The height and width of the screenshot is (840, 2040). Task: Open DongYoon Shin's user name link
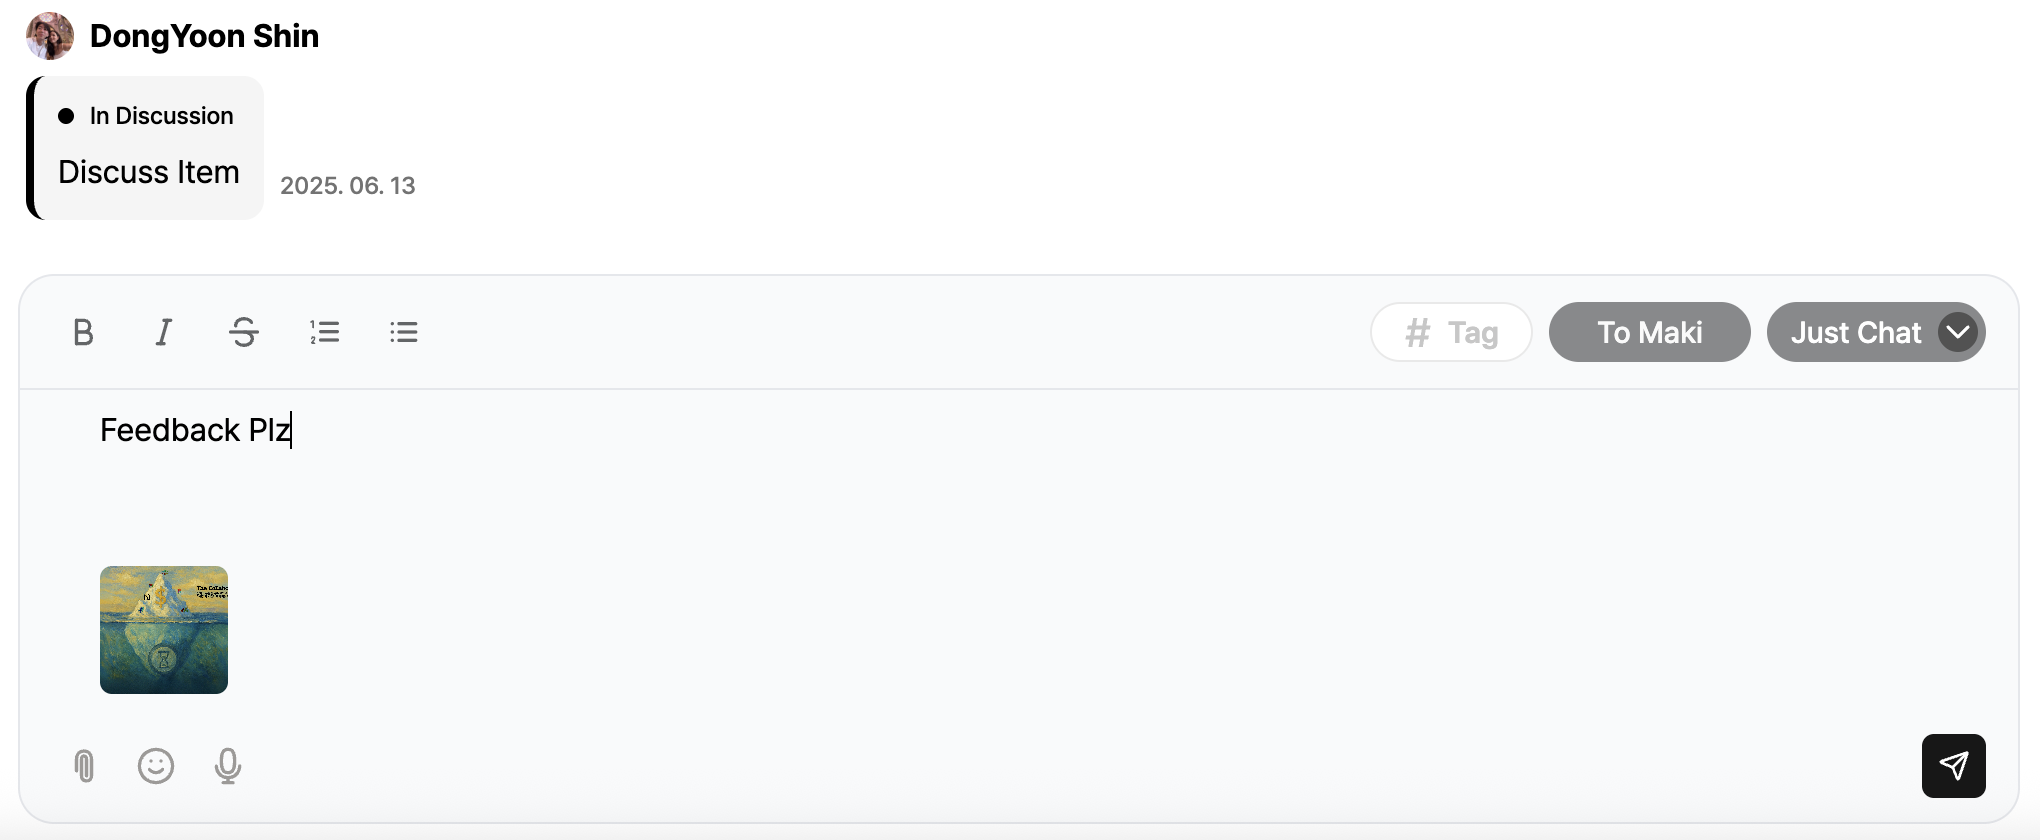point(204,36)
